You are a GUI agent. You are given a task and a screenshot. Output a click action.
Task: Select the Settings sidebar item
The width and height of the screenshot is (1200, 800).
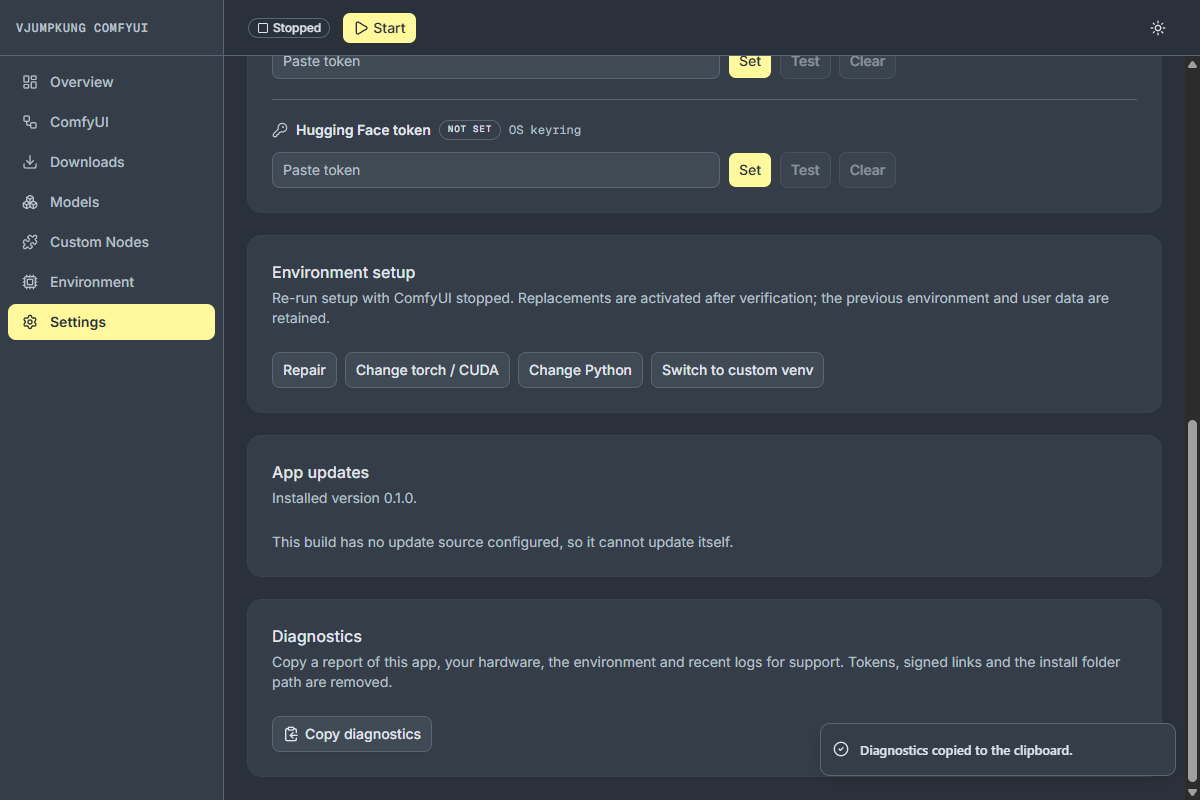click(111, 322)
